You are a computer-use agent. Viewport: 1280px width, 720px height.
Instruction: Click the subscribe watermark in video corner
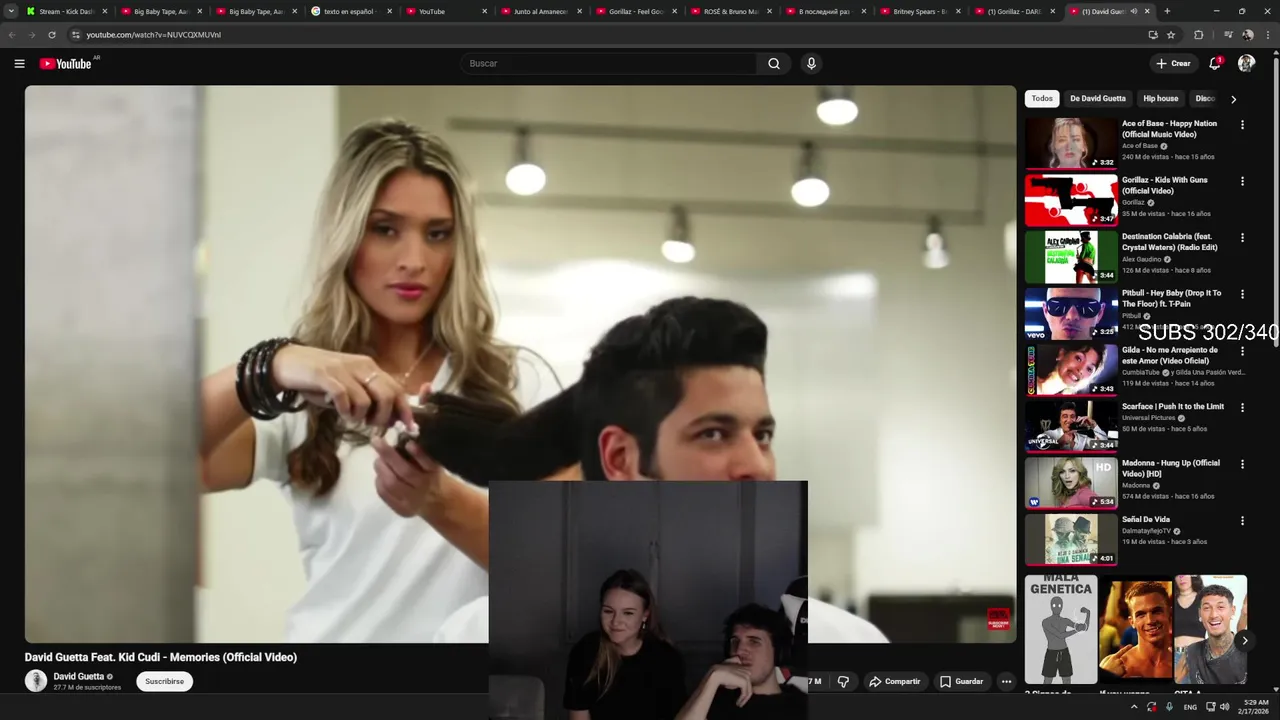[998, 619]
